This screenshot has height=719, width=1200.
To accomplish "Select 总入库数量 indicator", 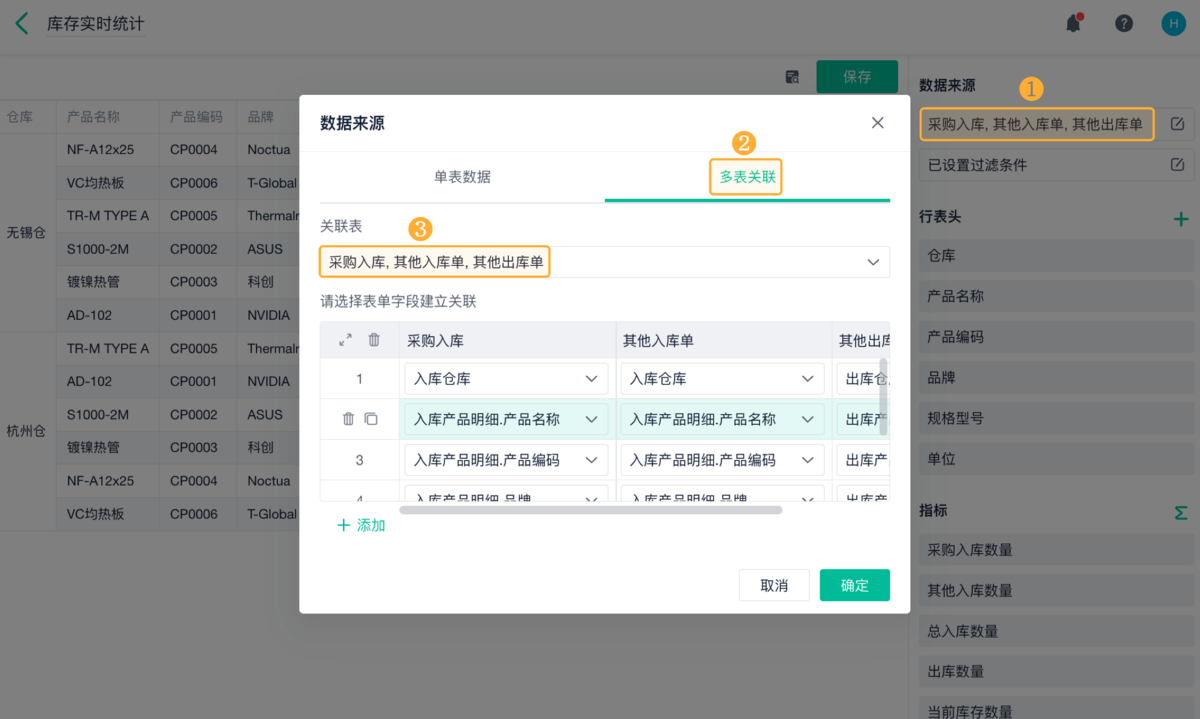I will [x=1057, y=631].
